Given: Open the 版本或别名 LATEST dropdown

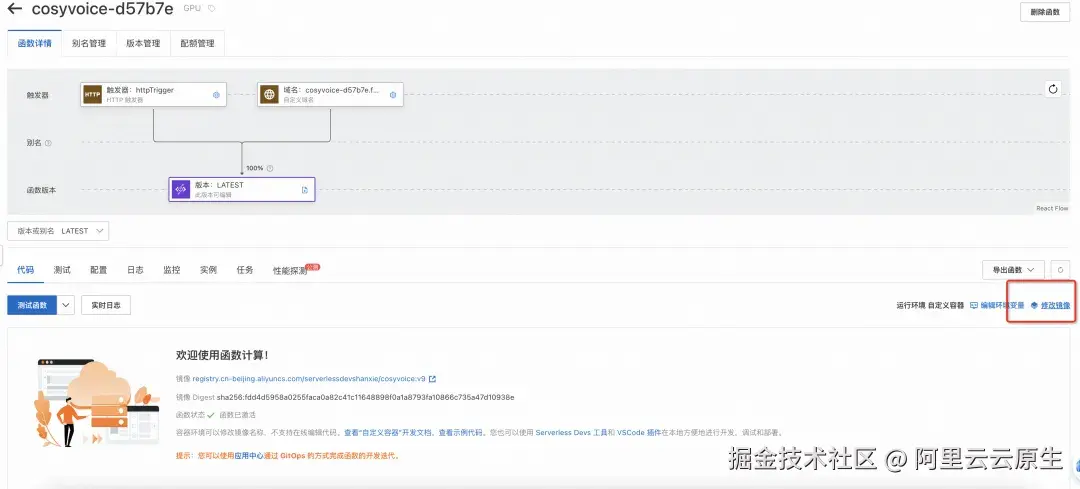Looking at the screenshot, I should 58,231.
